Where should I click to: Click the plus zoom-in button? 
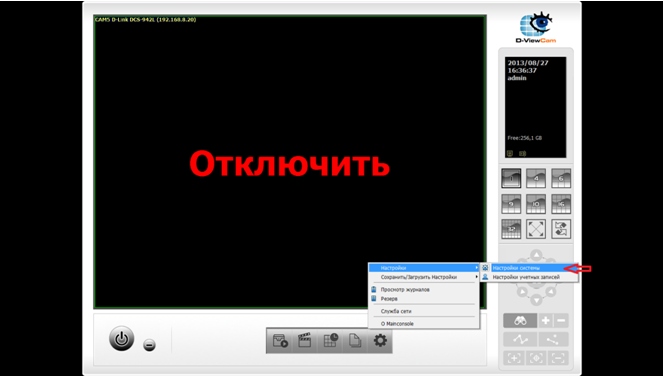(545, 321)
